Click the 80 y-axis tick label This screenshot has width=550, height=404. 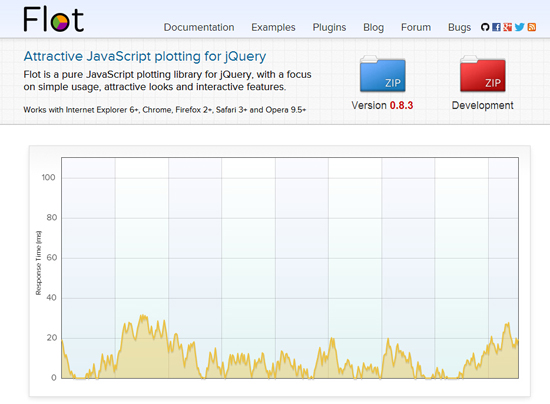click(52, 217)
